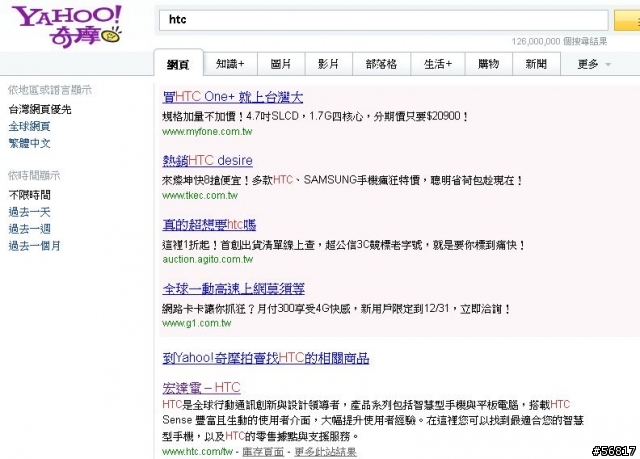Click the search box containing htc

point(383,20)
